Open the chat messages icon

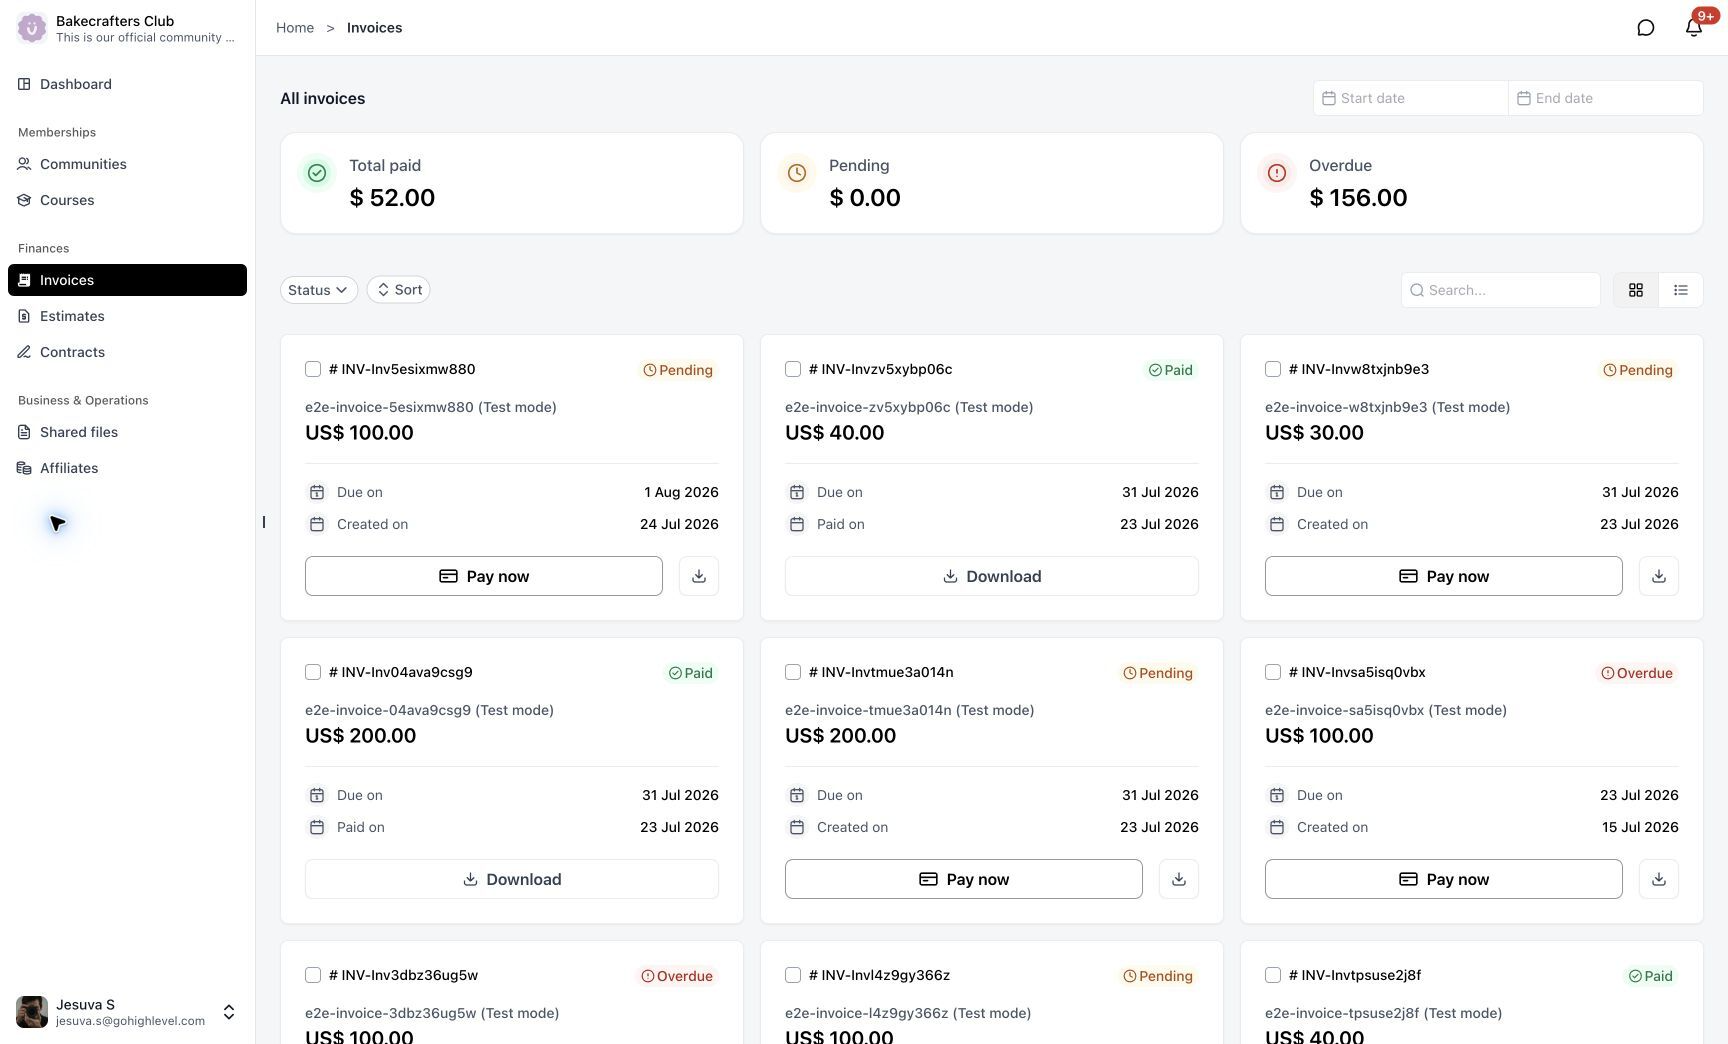[1645, 28]
